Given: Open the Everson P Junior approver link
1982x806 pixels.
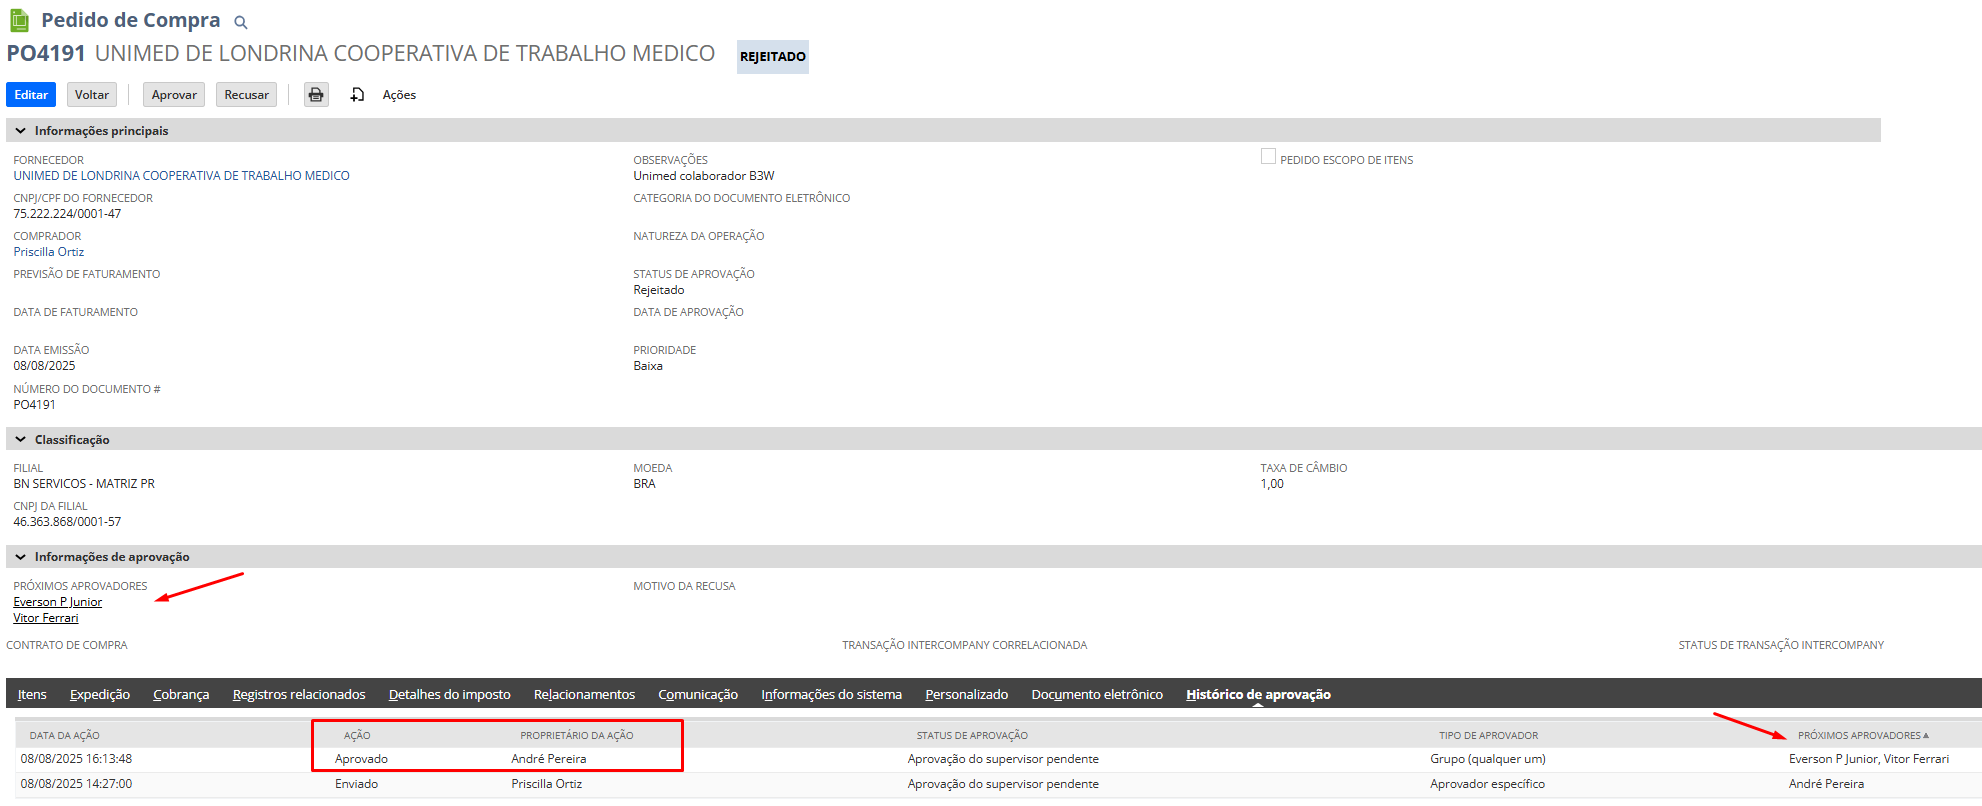Looking at the screenshot, I should 58,602.
